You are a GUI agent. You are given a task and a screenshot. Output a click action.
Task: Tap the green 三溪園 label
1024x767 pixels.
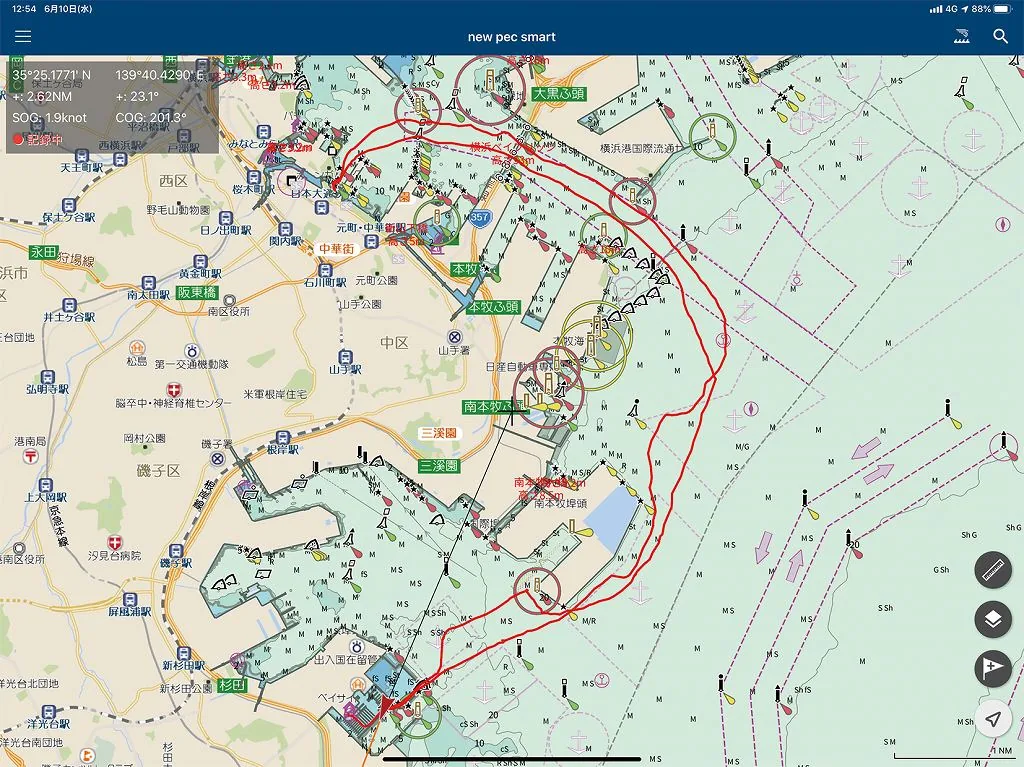tap(439, 466)
